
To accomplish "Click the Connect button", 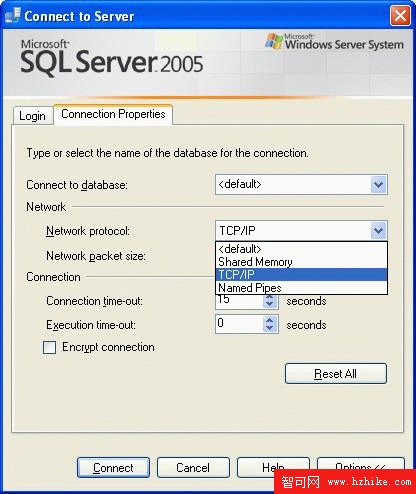I will [x=113, y=468].
